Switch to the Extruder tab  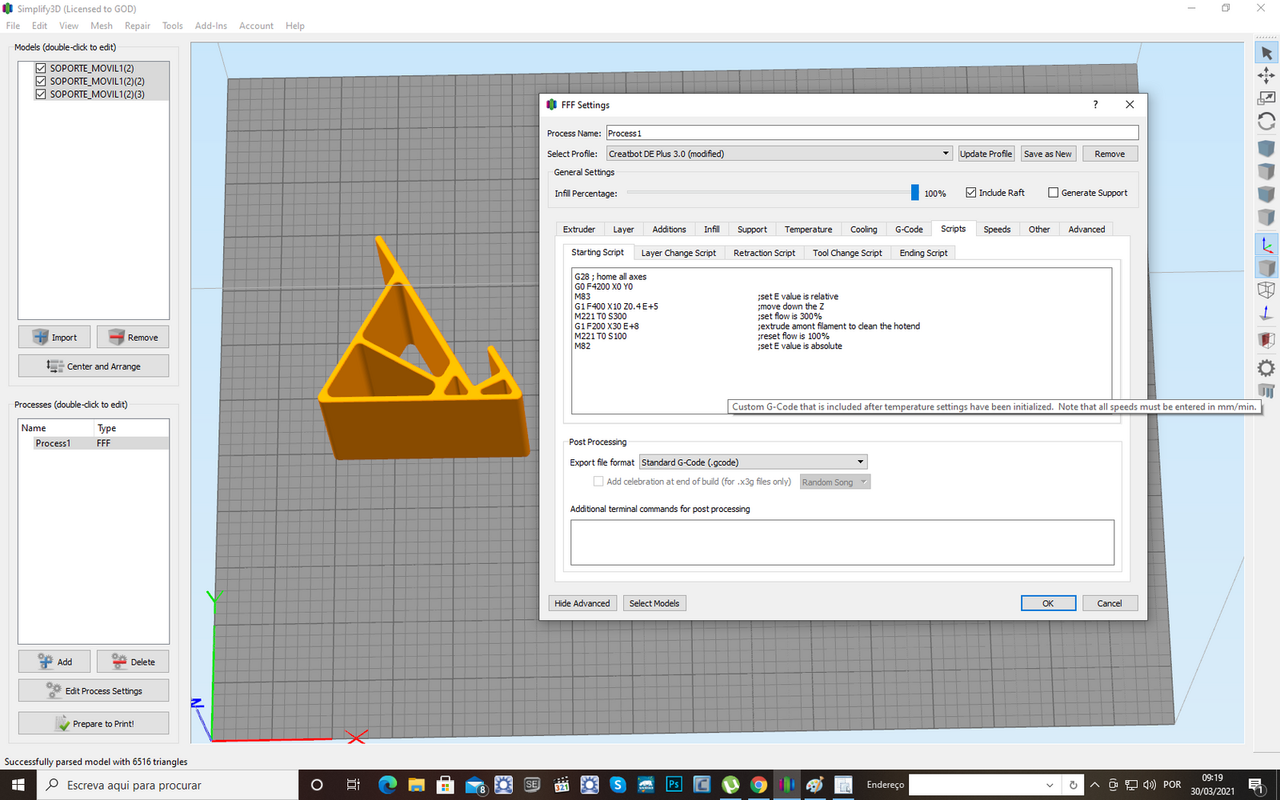pyautogui.click(x=579, y=229)
